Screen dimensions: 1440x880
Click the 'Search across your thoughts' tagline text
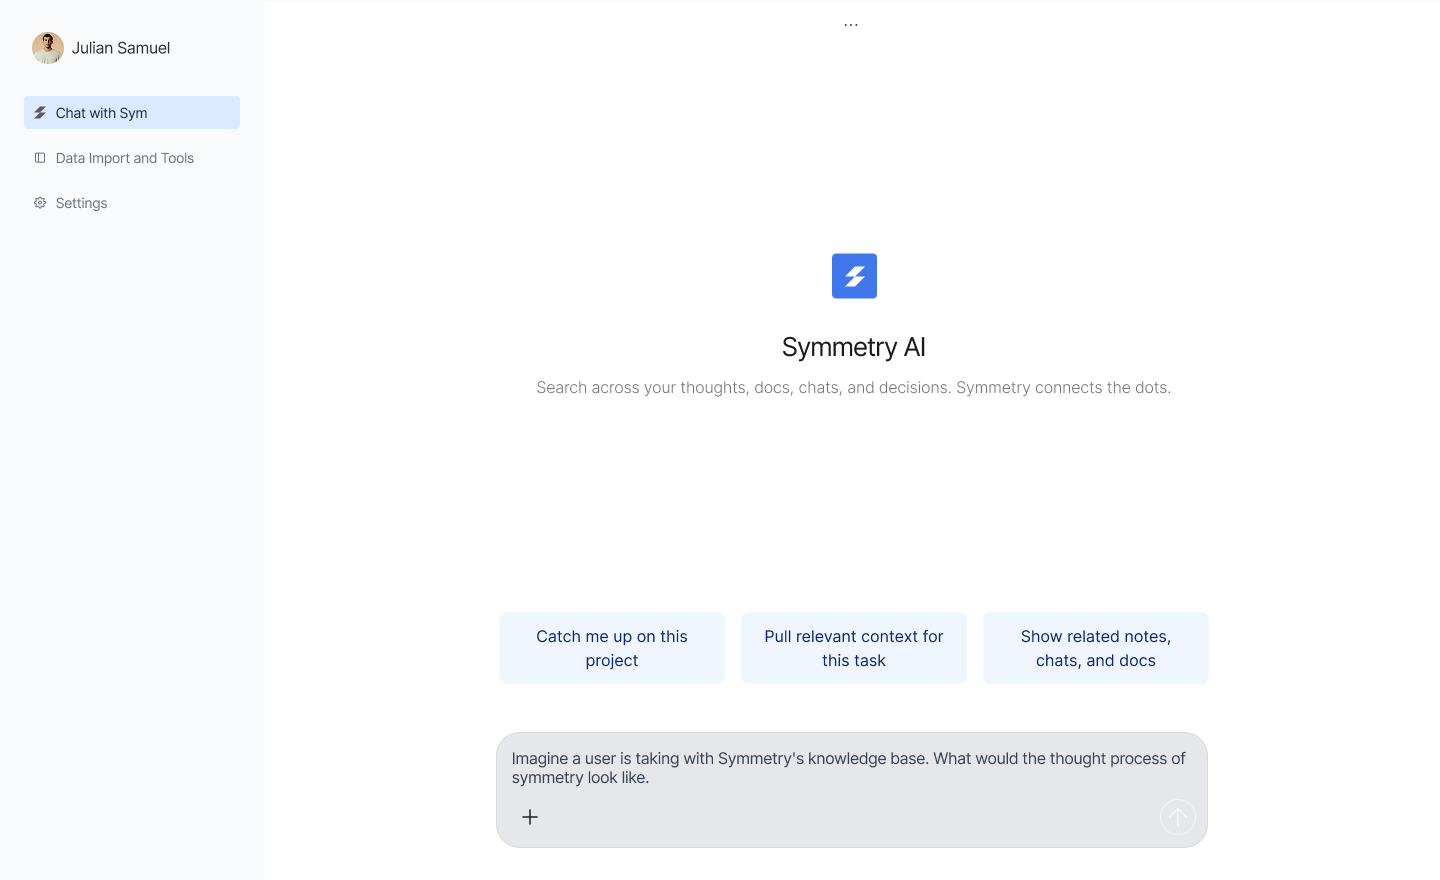click(x=854, y=388)
